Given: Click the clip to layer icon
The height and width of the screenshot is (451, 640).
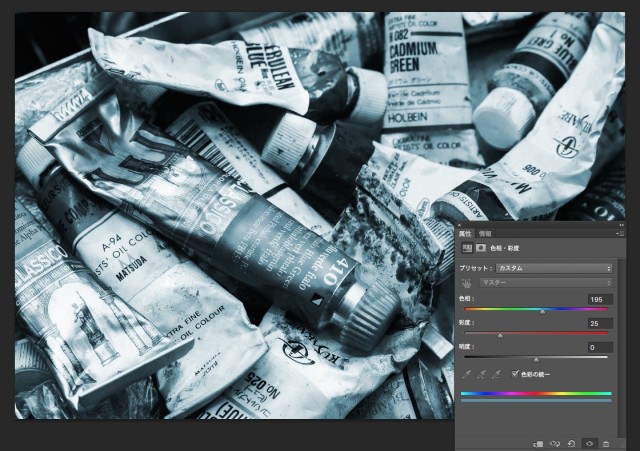Looking at the screenshot, I should [539, 443].
